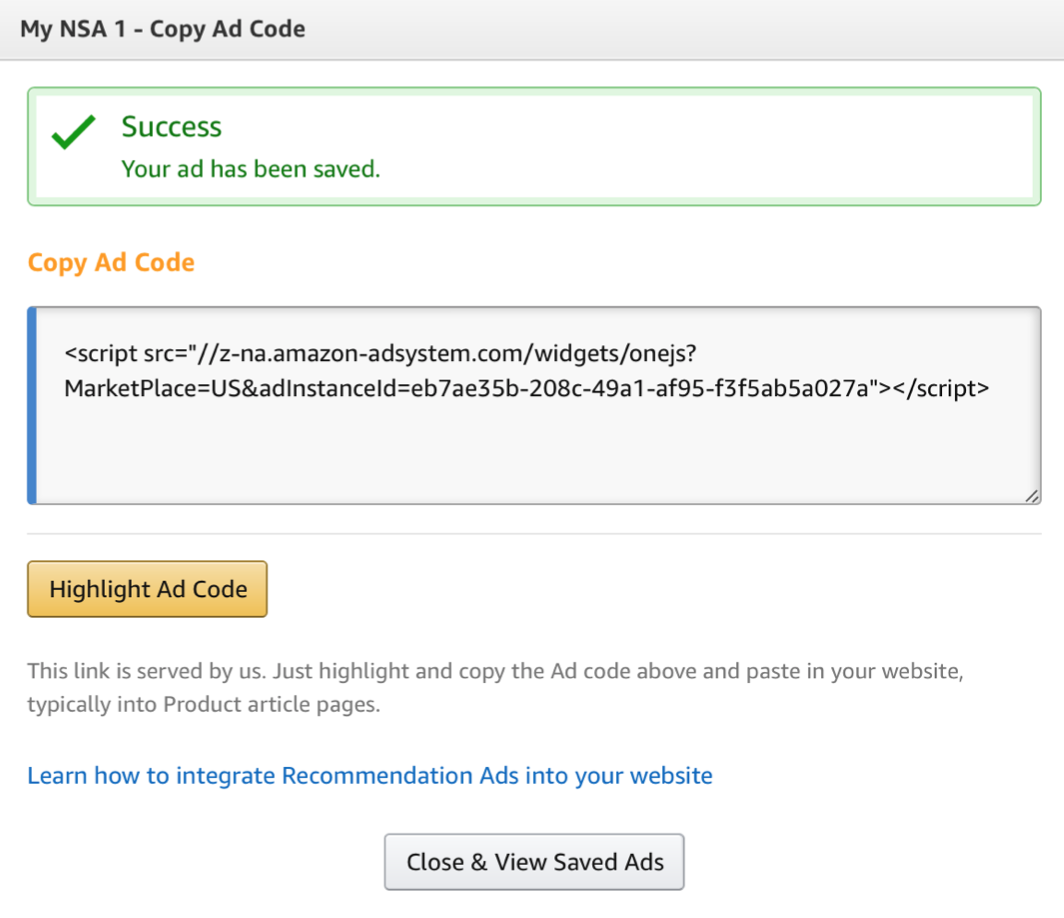The width and height of the screenshot is (1064, 918).
Task: Click the Highlight Ad Code button
Action: 147,589
